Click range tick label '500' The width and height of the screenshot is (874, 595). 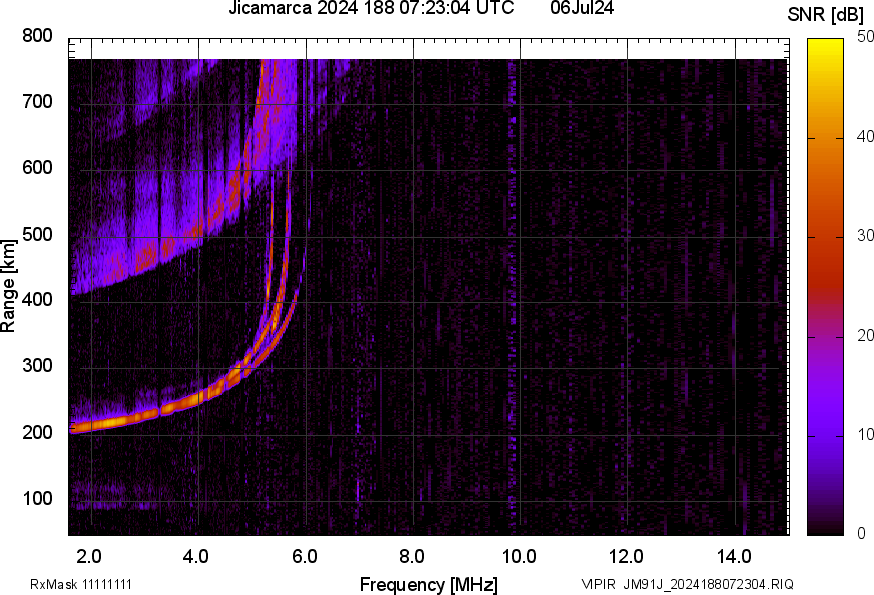[x=37, y=234]
